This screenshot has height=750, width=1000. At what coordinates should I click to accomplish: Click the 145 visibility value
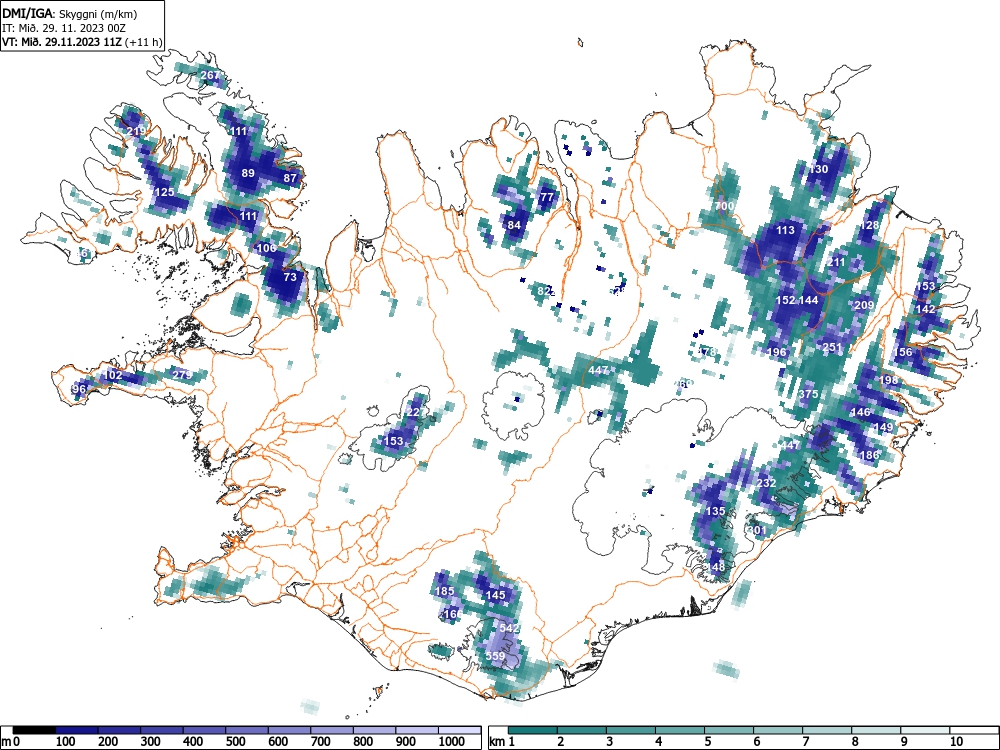pos(496,595)
